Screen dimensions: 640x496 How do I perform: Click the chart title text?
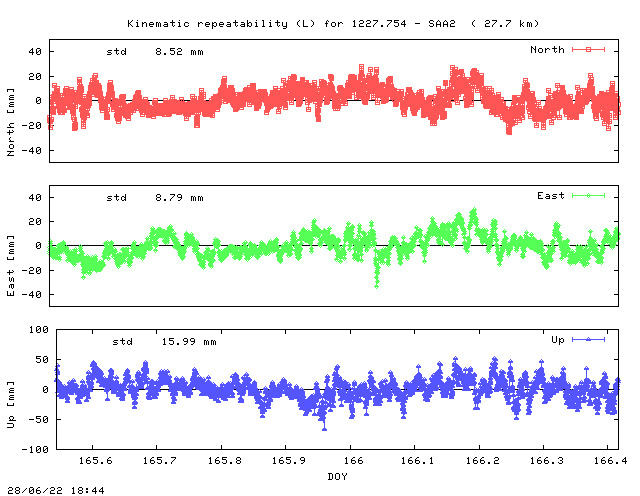333,24
